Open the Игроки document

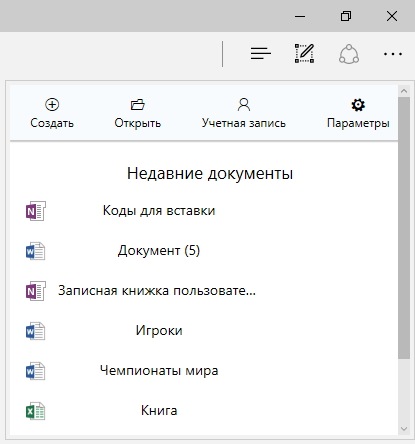click(159, 331)
